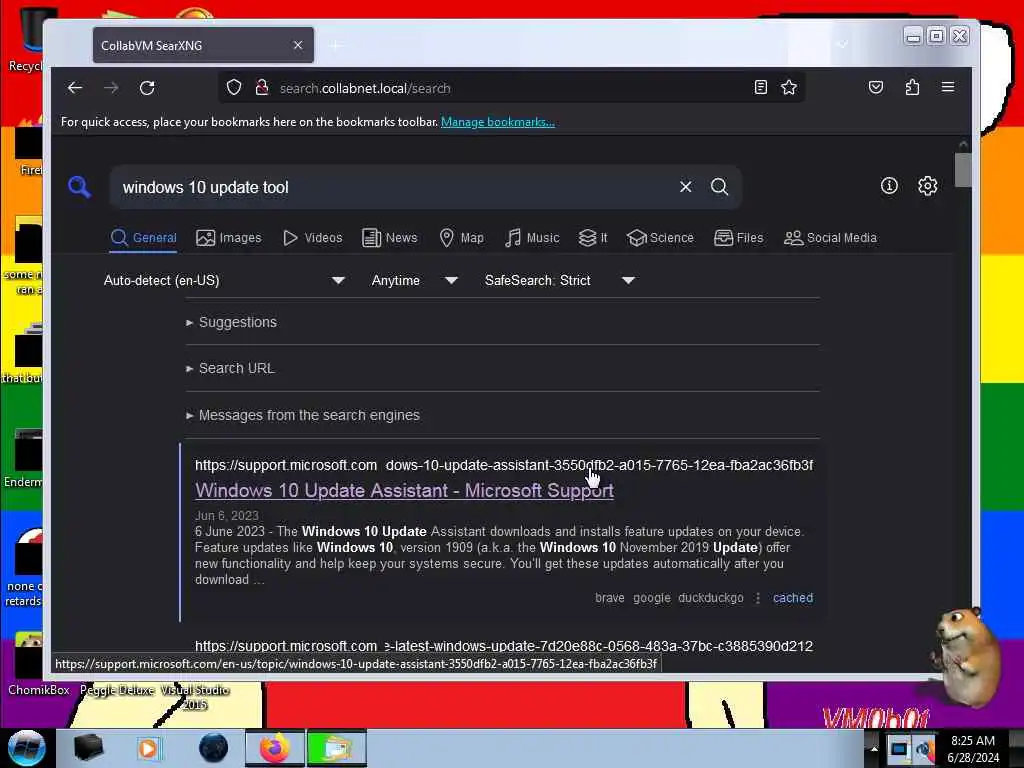Open the cached version of first result
Screen dimensions: 1024x768
pyautogui.click(x=793, y=598)
